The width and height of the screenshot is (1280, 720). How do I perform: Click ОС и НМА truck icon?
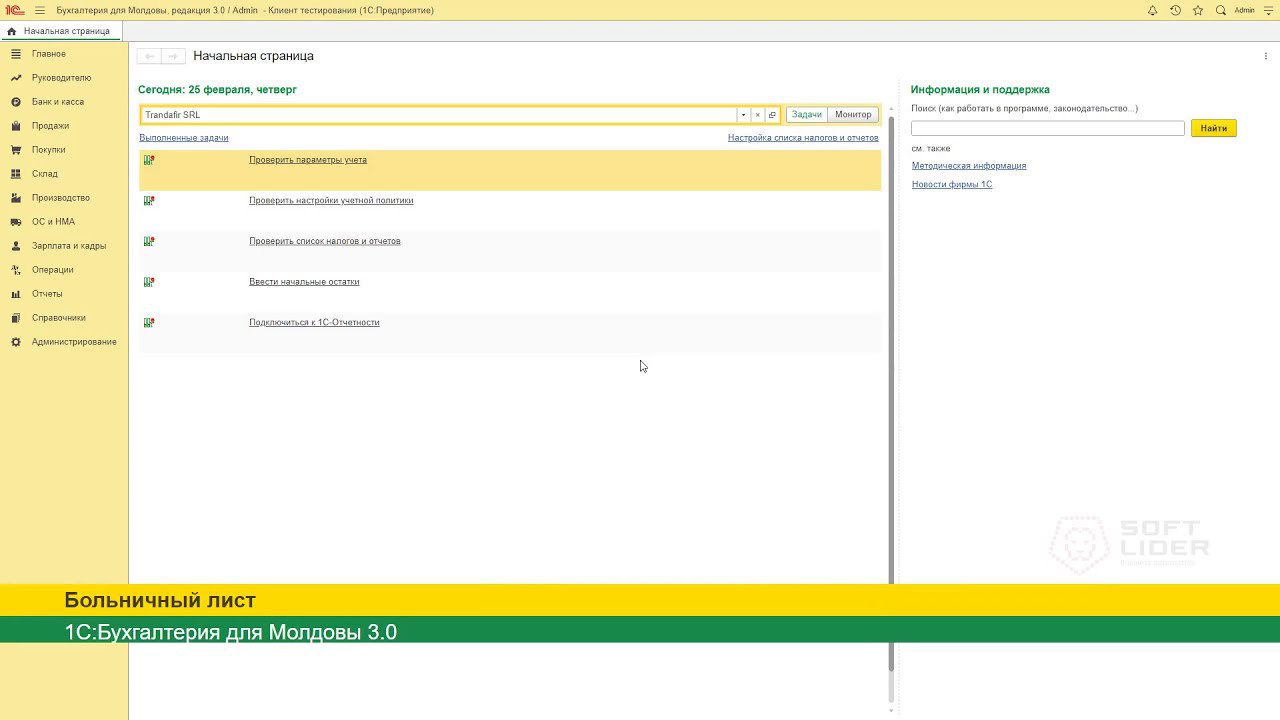pyautogui.click(x=16, y=222)
